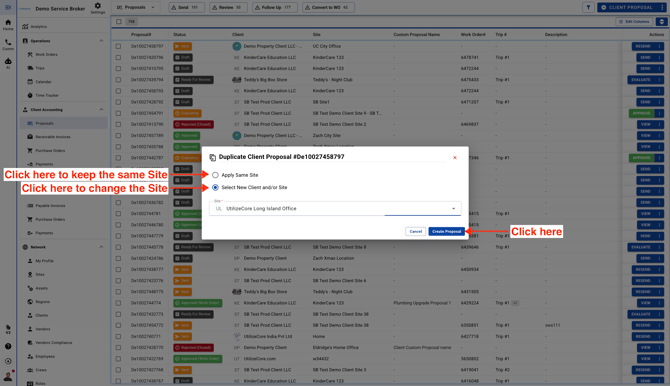Collapse the Operations section
670x386 pixels.
click(101, 41)
